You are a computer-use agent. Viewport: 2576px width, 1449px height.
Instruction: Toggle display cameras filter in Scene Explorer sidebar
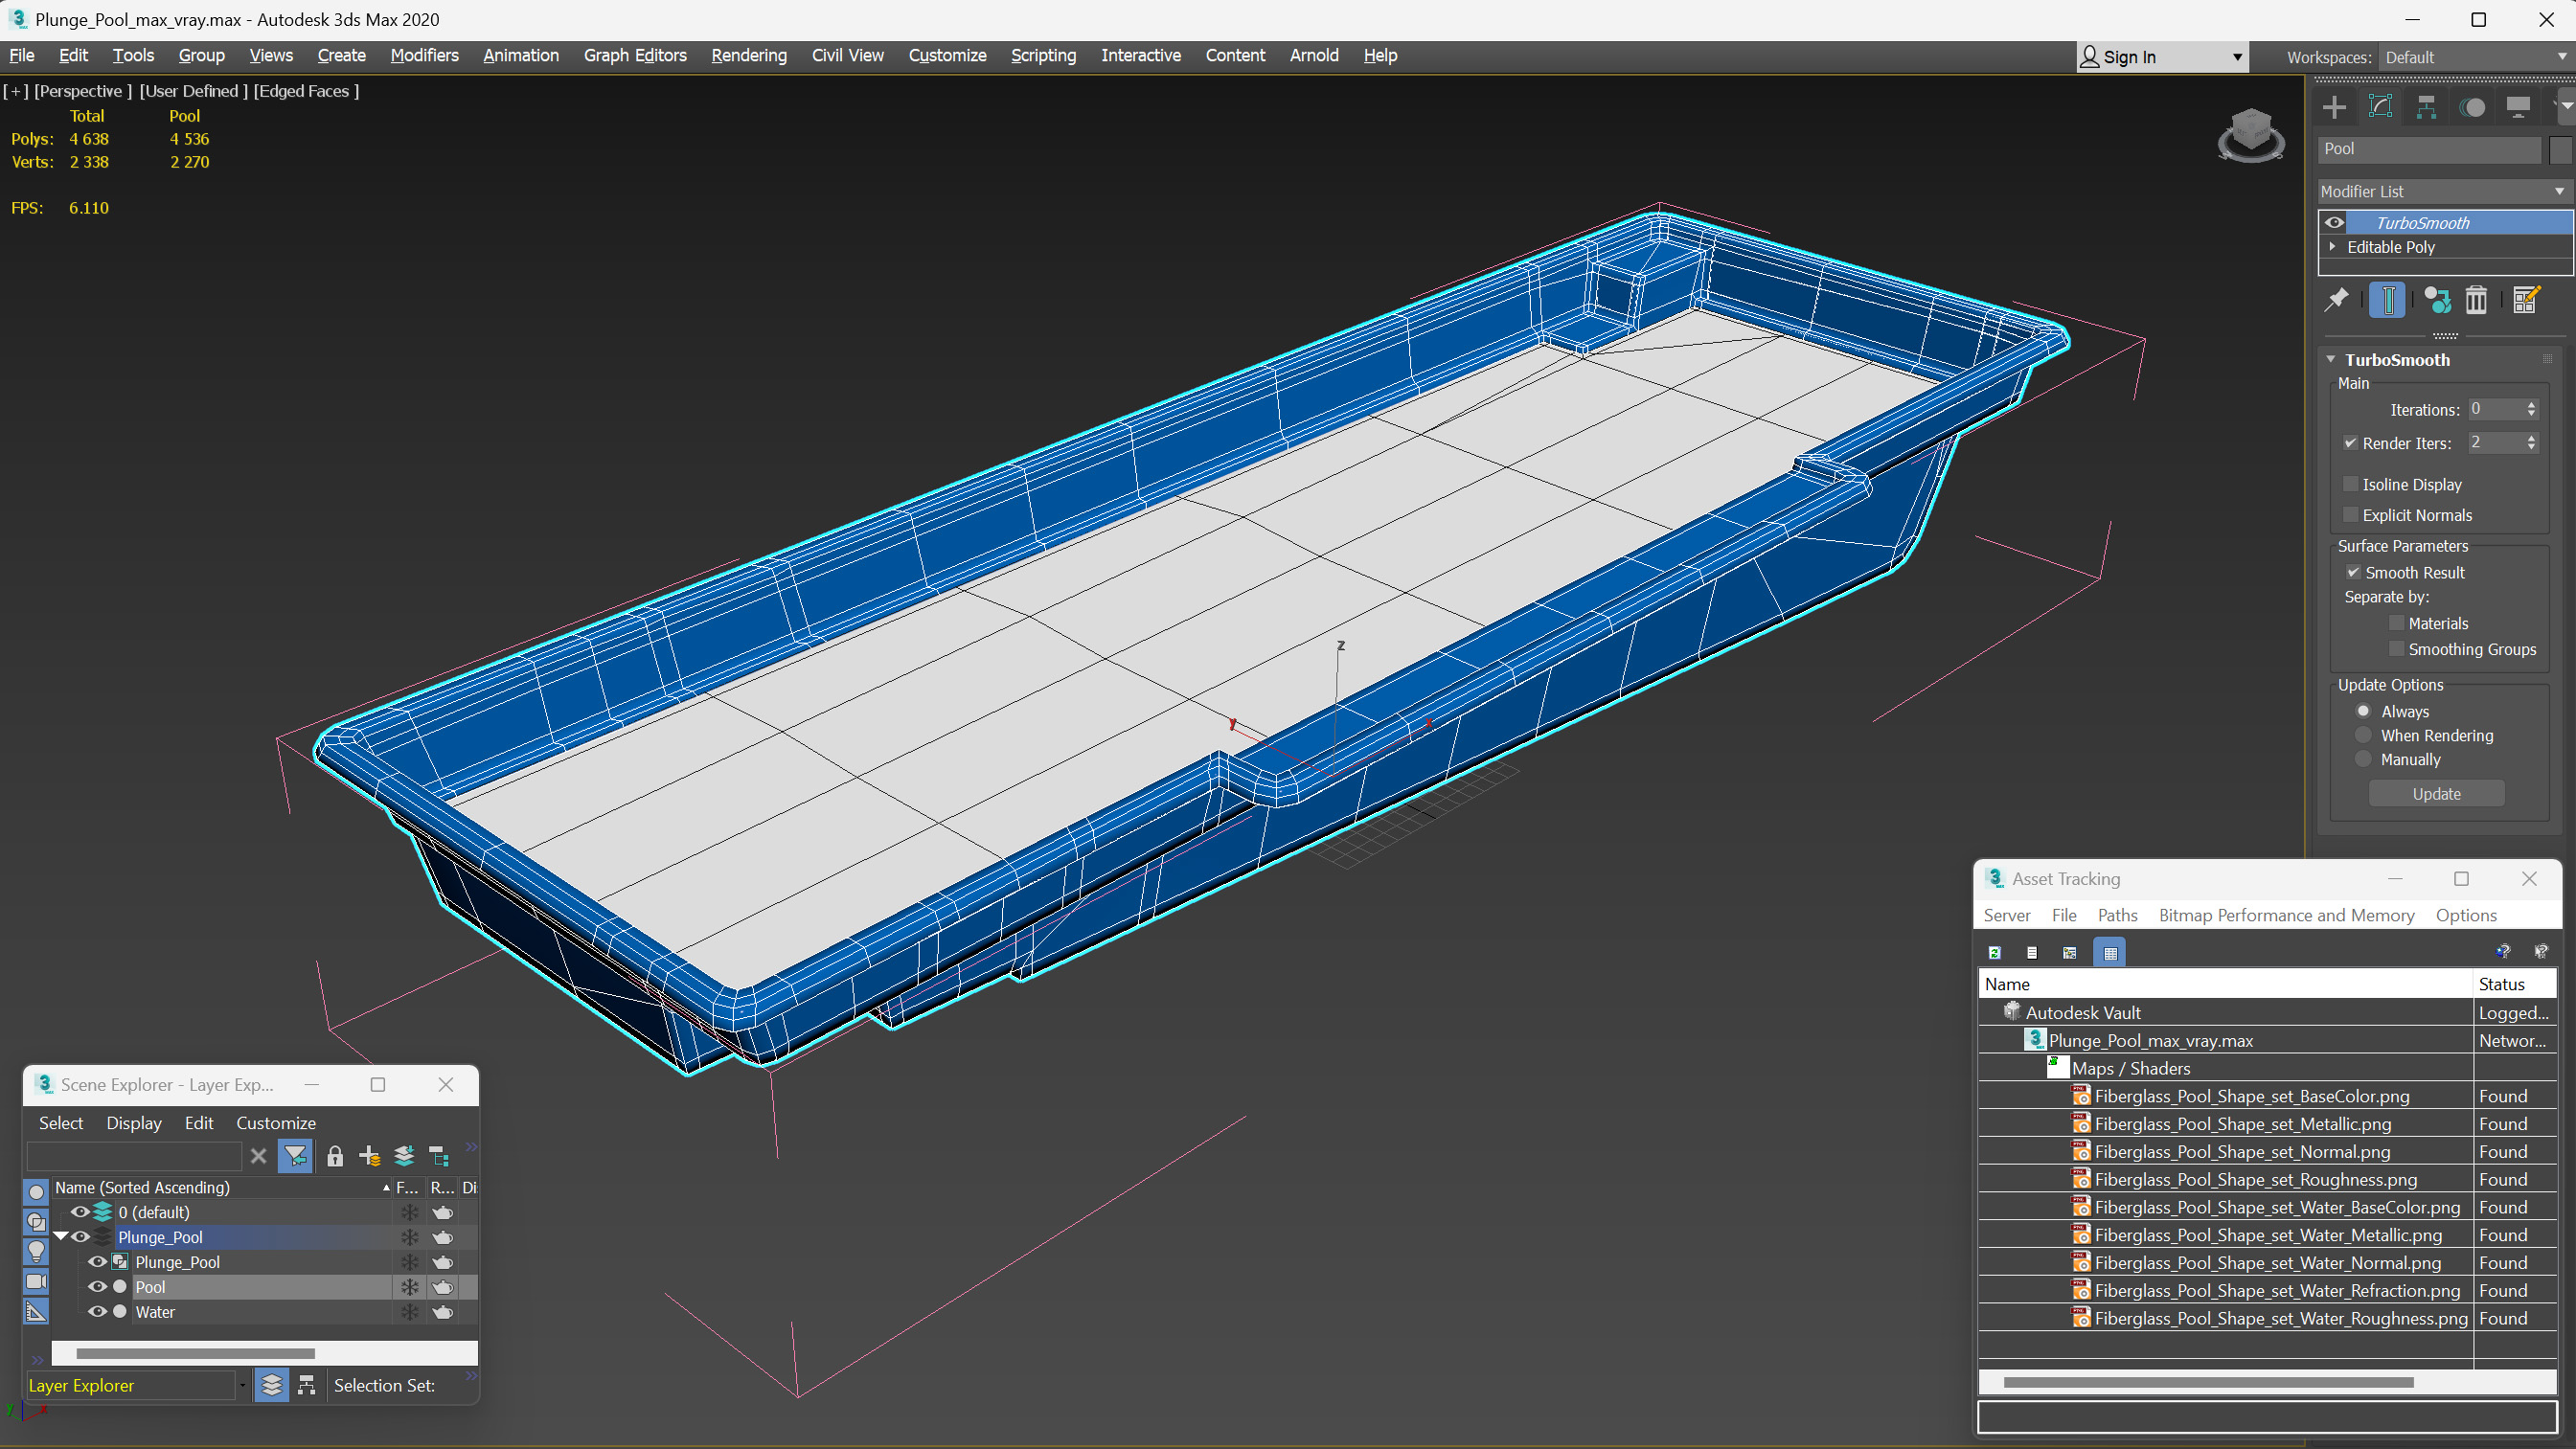(36, 1282)
